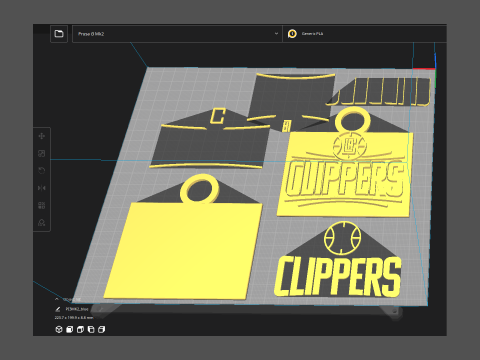Switch to Top view orientation

pyautogui.click(x=80, y=329)
